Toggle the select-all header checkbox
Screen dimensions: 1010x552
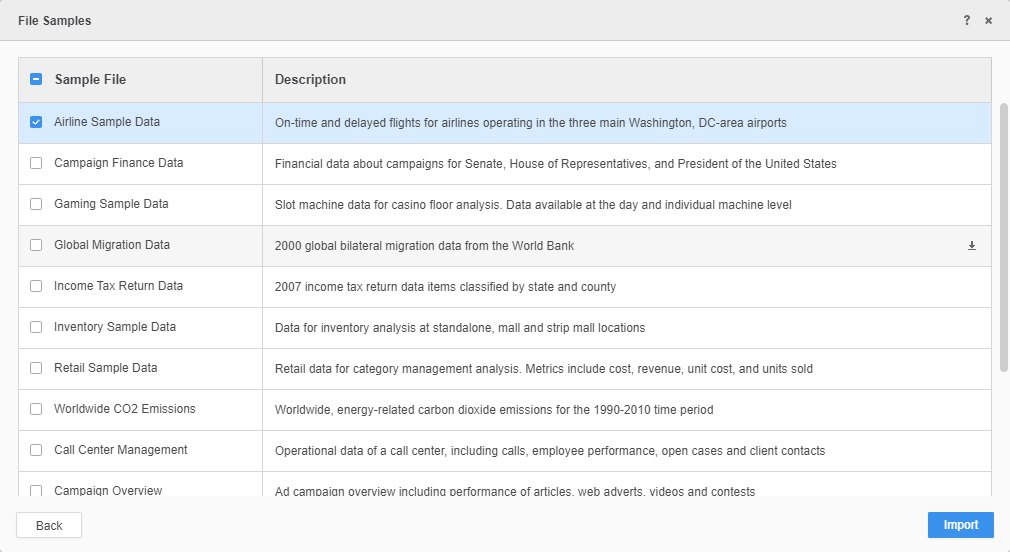tap(36, 79)
